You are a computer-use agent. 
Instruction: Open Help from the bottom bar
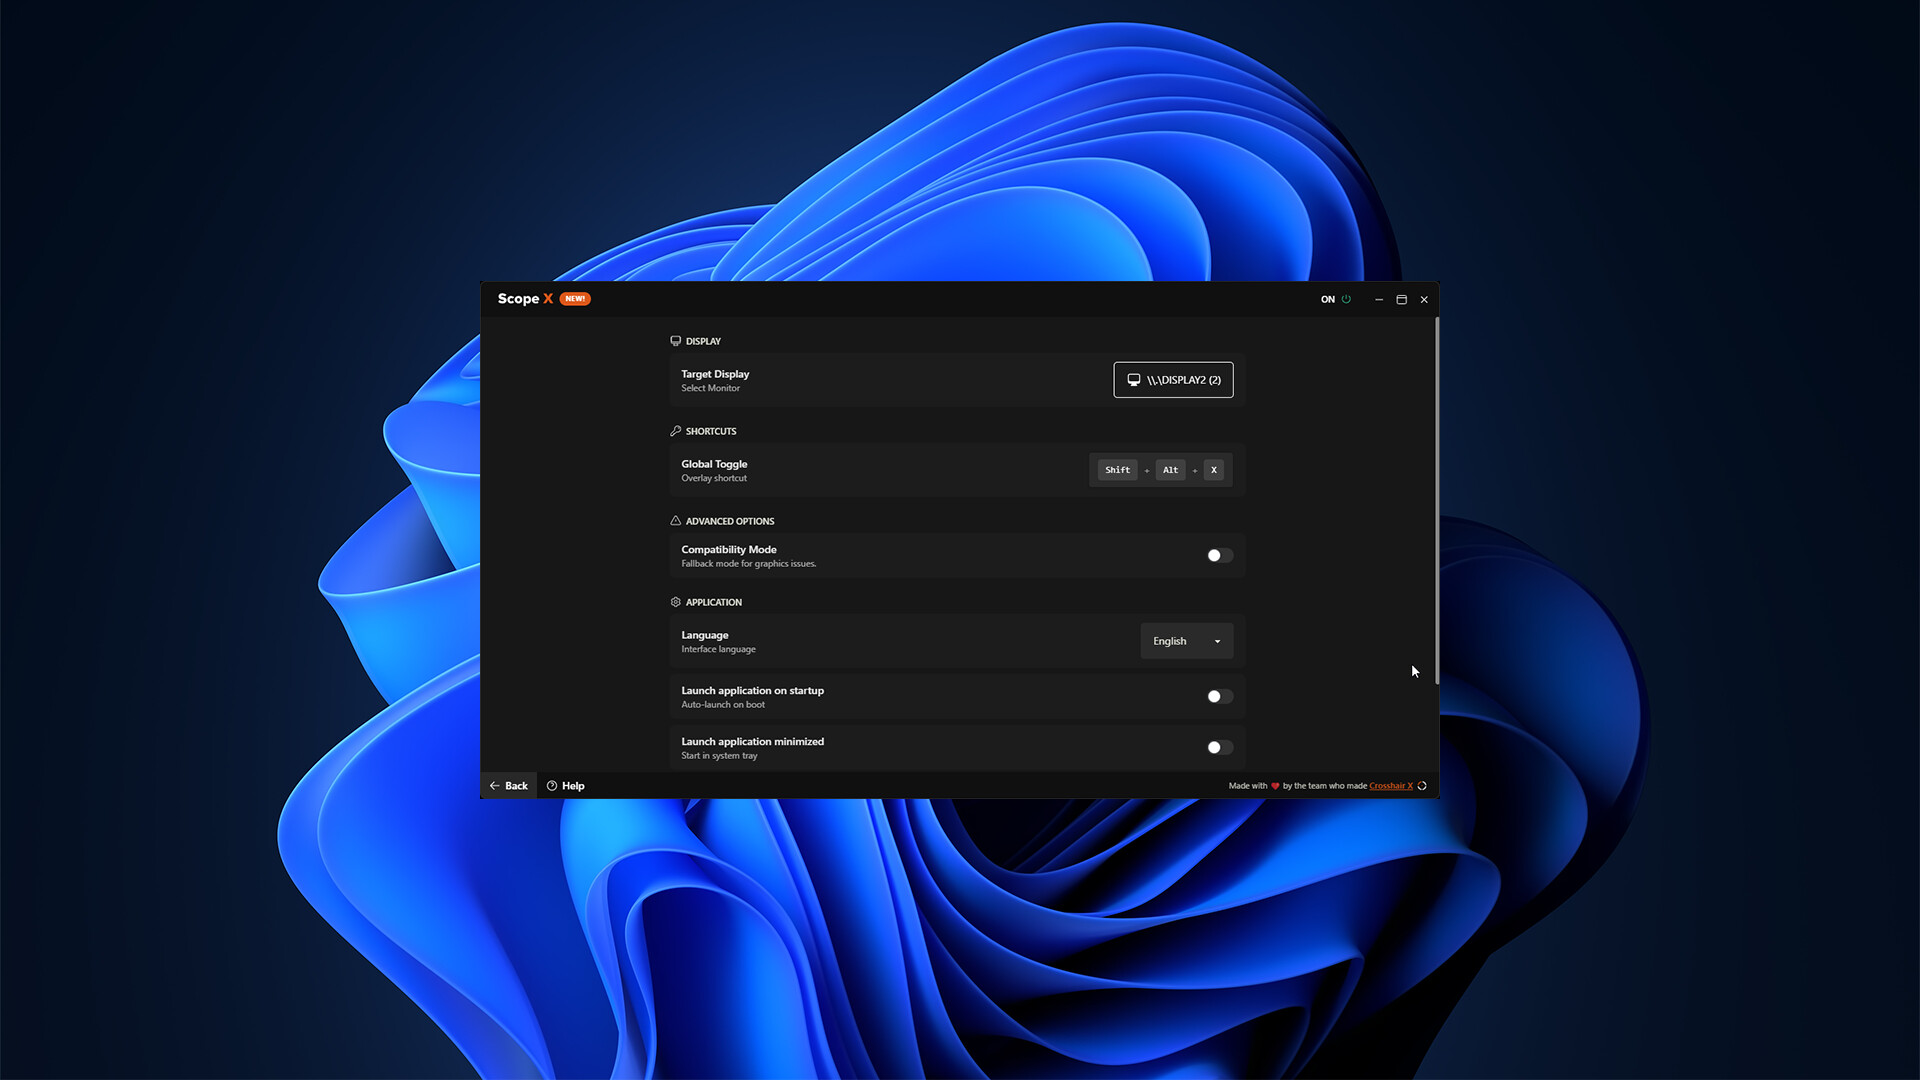coord(566,786)
